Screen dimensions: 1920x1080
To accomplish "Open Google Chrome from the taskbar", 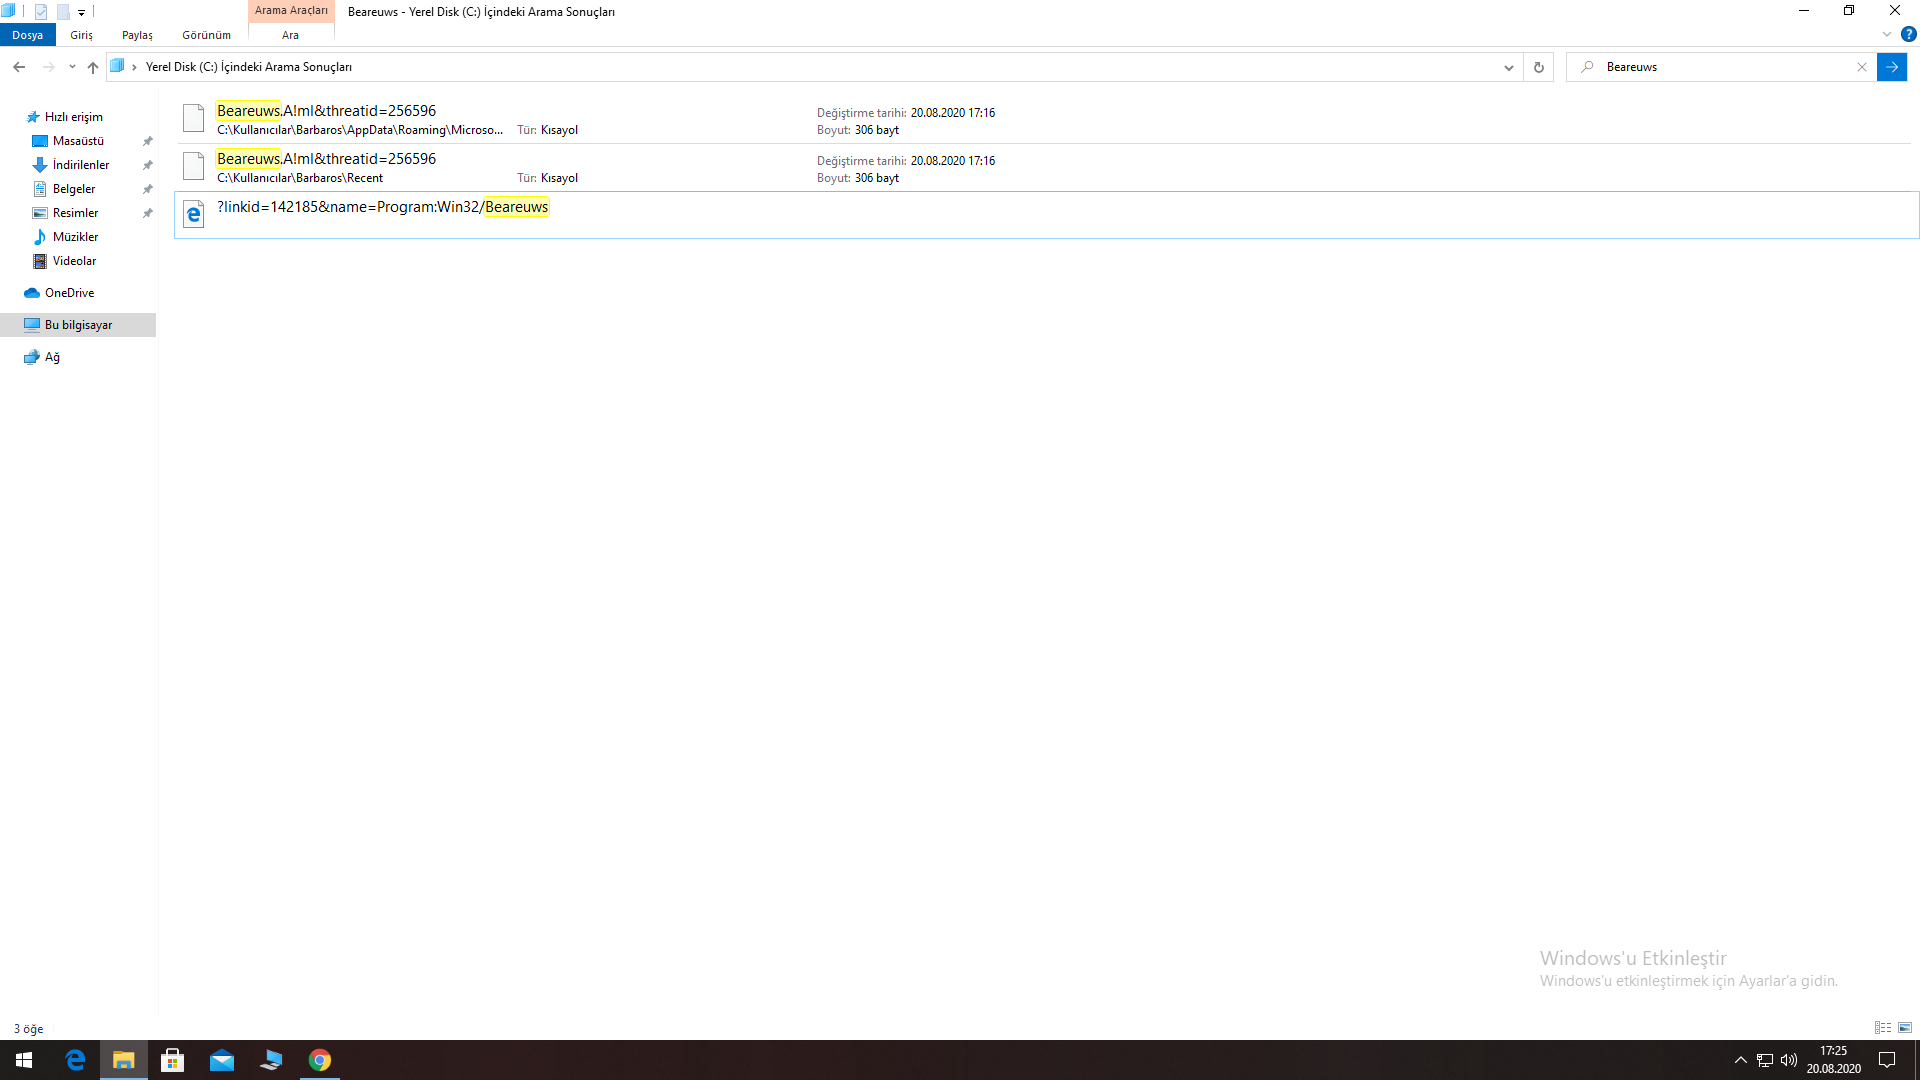I will (320, 1060).
